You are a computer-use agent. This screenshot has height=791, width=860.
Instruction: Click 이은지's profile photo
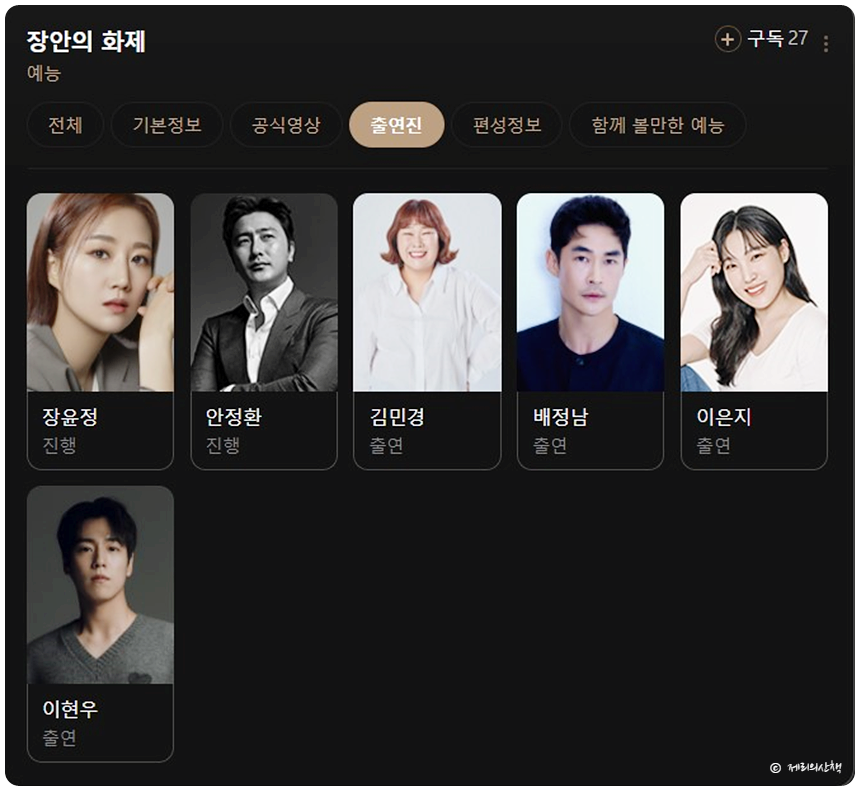click(754, 292)
